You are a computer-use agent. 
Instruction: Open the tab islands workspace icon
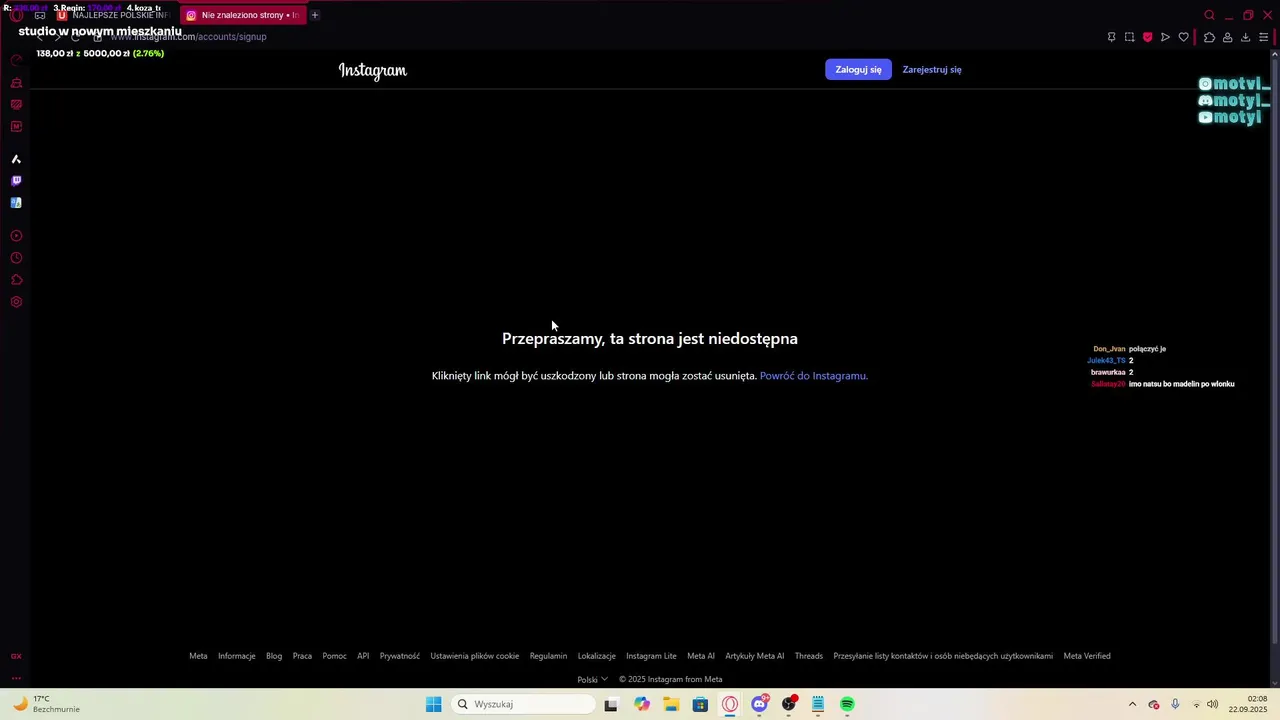click(40, 15)
